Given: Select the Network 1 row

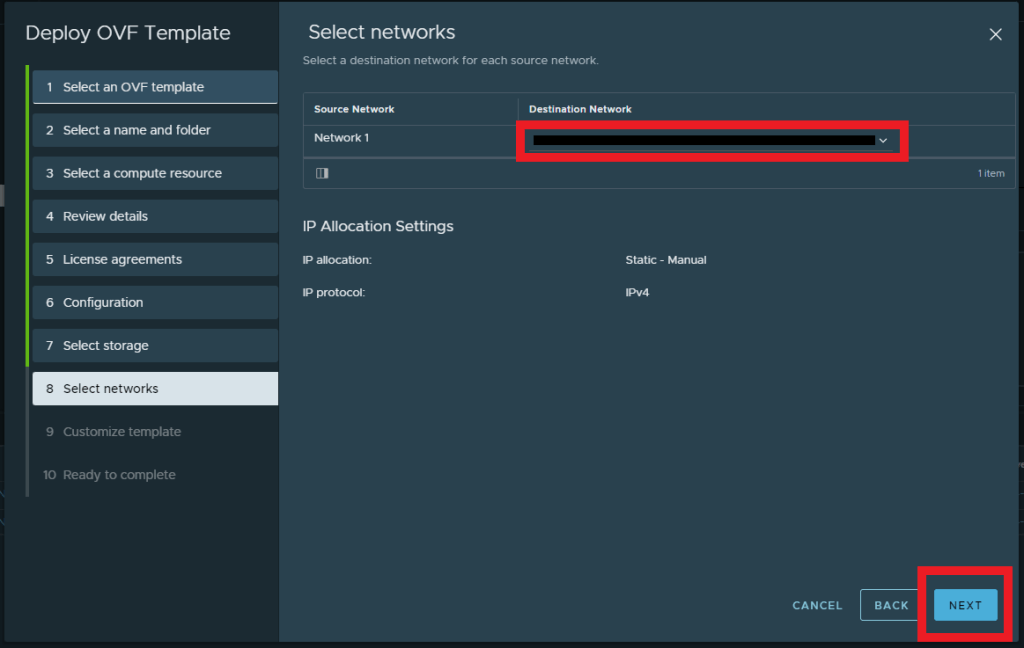Looking at the screenshot, I should click(x=341, y=138).
